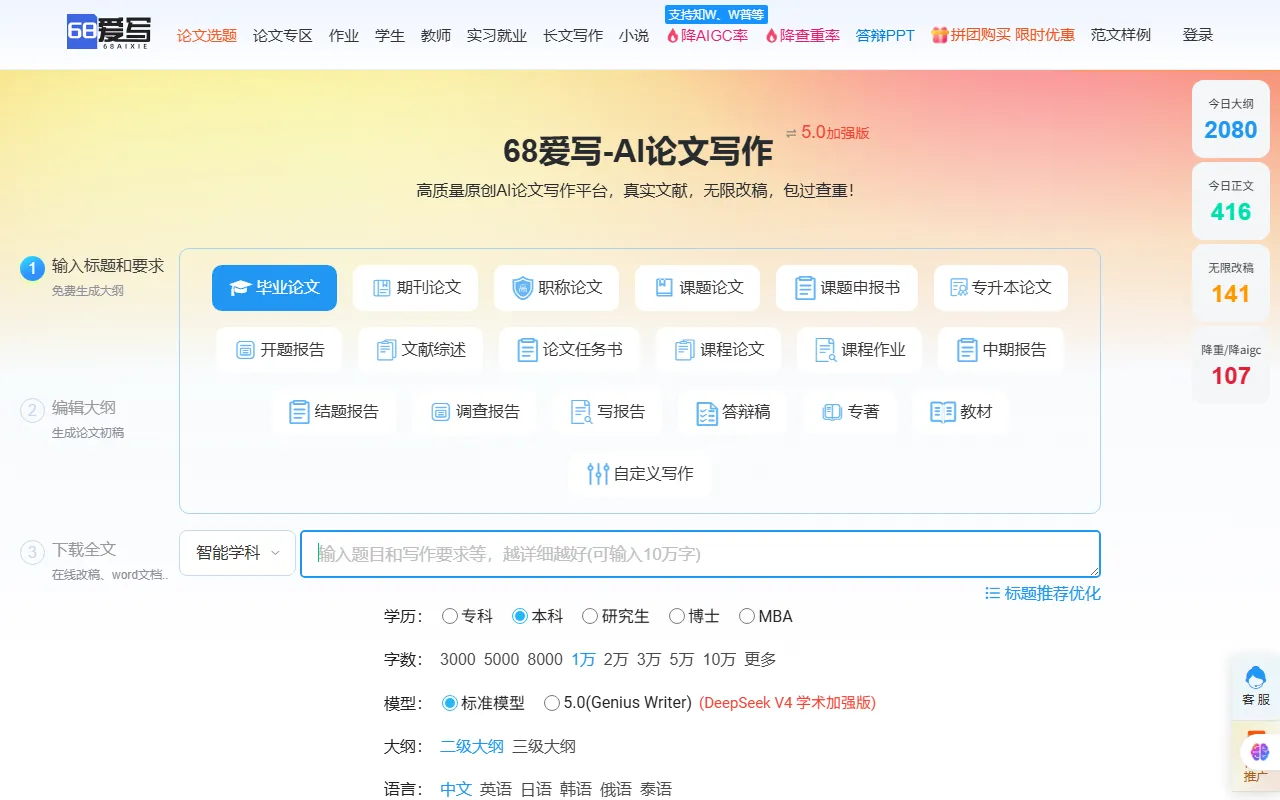Click the 5.0加强版 version switch
The width and height of the screenshot is (1280, 800).
click(827, 132)
